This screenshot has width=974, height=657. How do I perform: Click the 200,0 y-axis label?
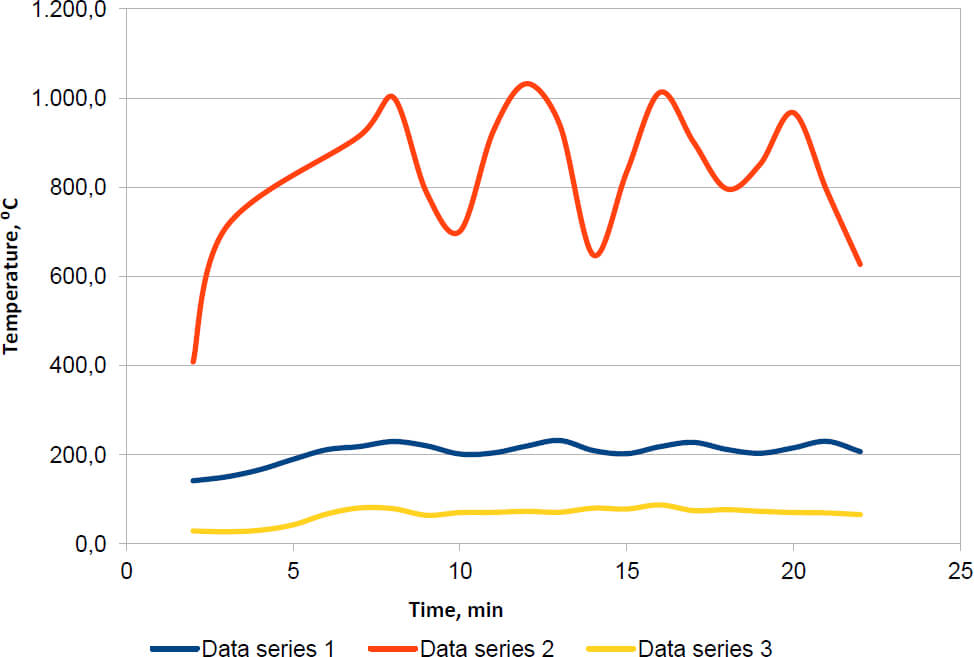[x=82, y=455]
